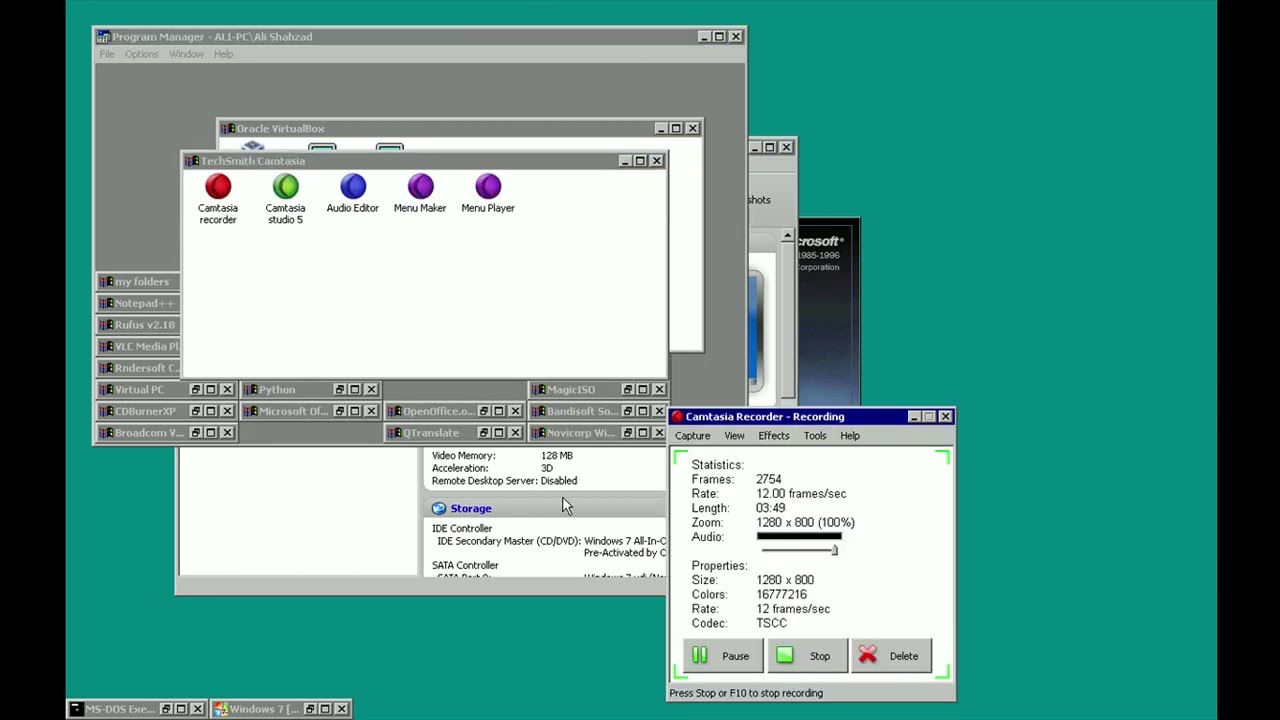Click the scroll up arrow near Microsoft splash
The image size is (1280, 720).
pyautogui.click(x=787, y=237)
